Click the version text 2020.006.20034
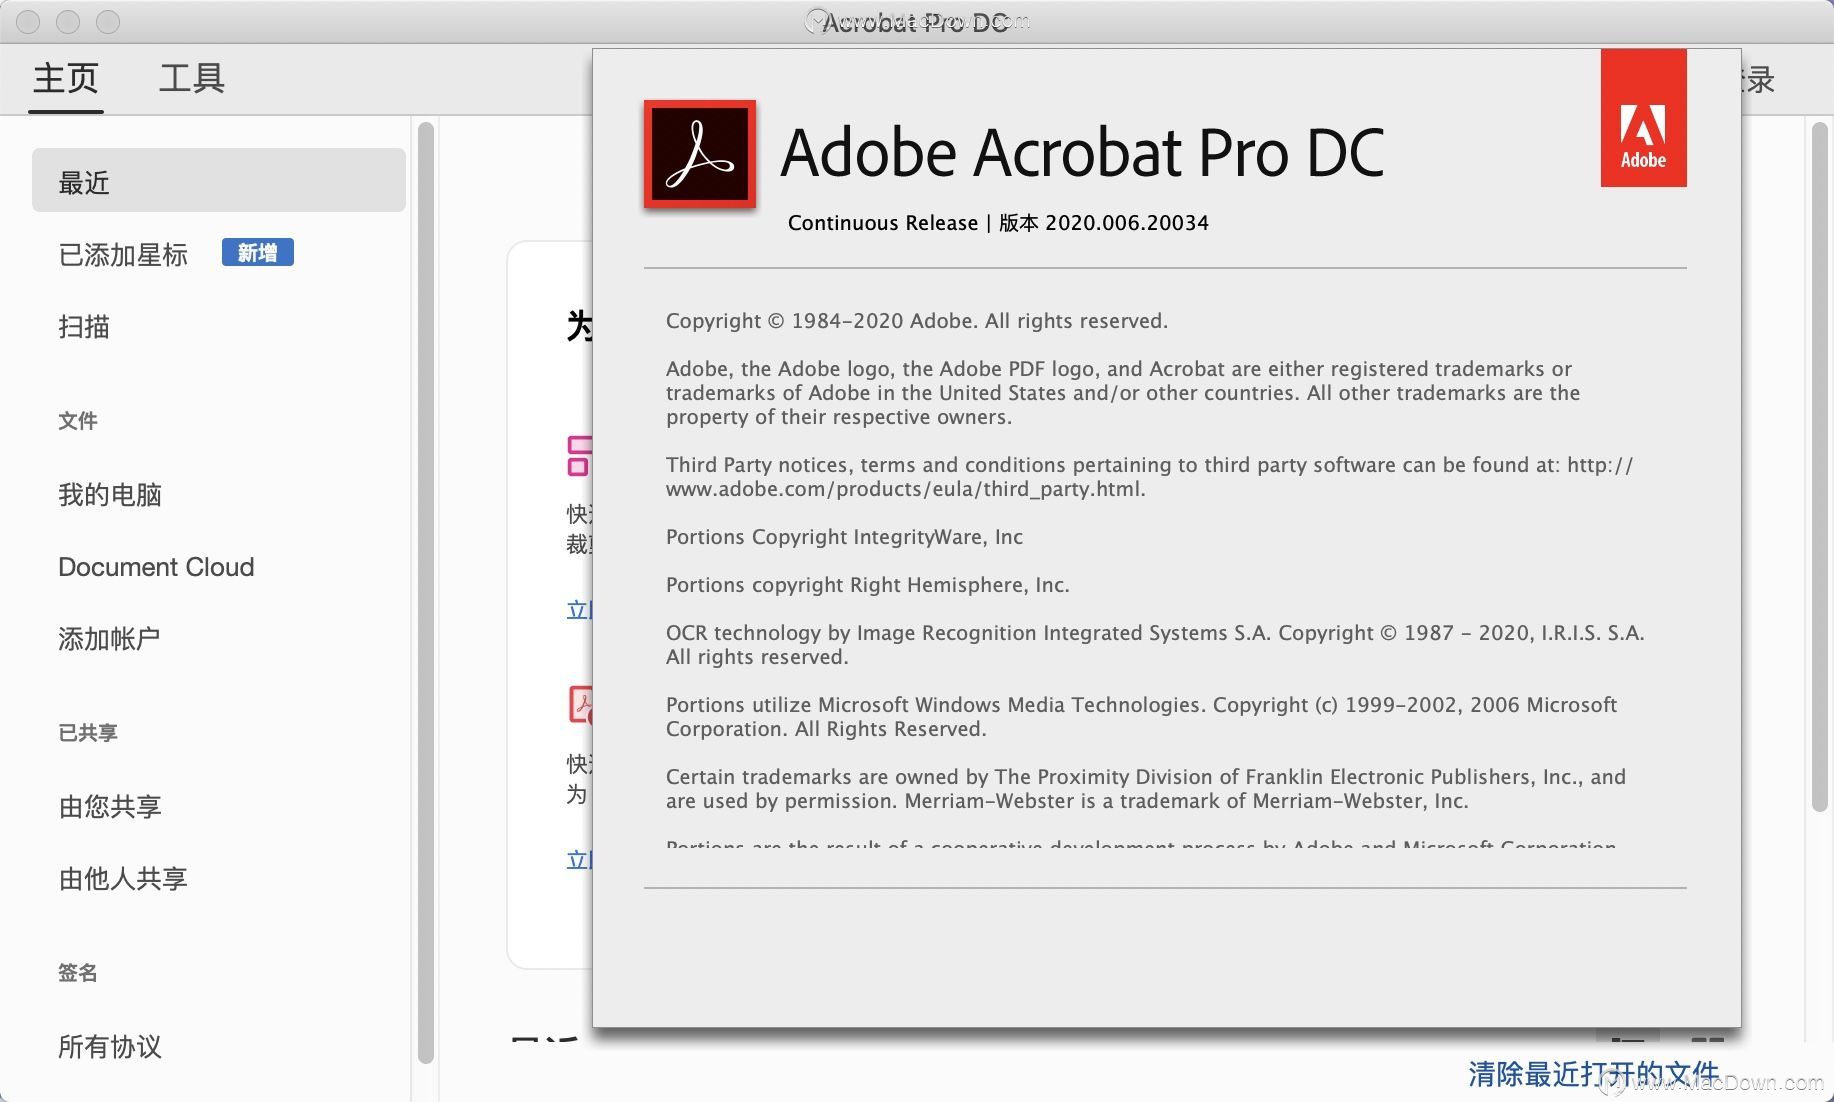 (x=1127, y=223)
